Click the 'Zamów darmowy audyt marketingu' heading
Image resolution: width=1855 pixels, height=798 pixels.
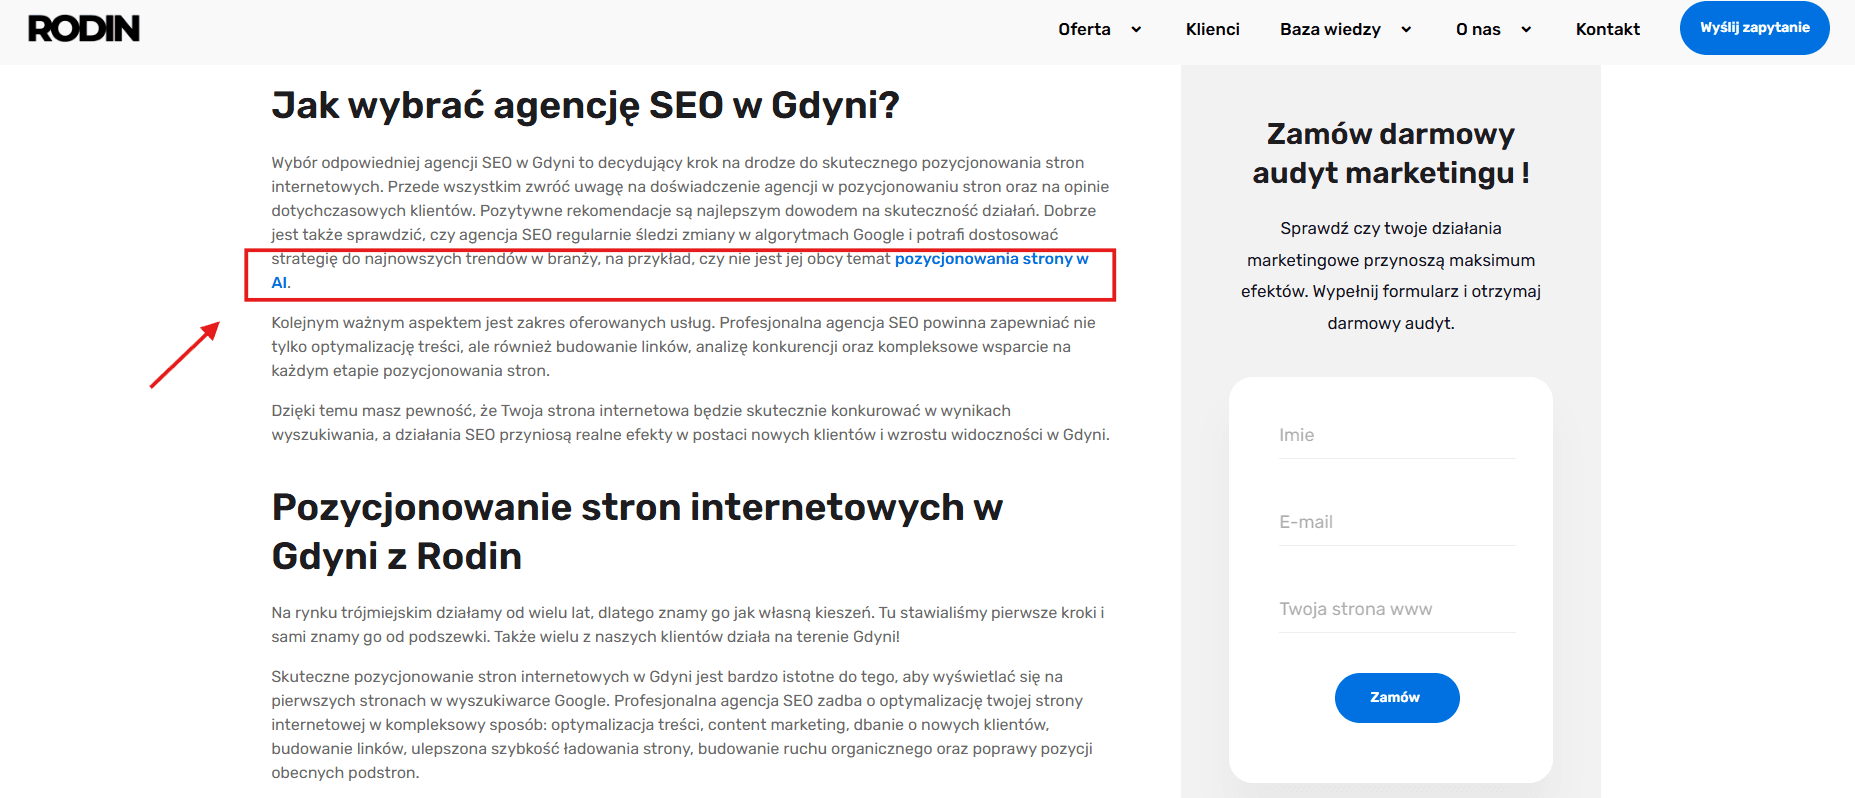[x=1390, y=153]
